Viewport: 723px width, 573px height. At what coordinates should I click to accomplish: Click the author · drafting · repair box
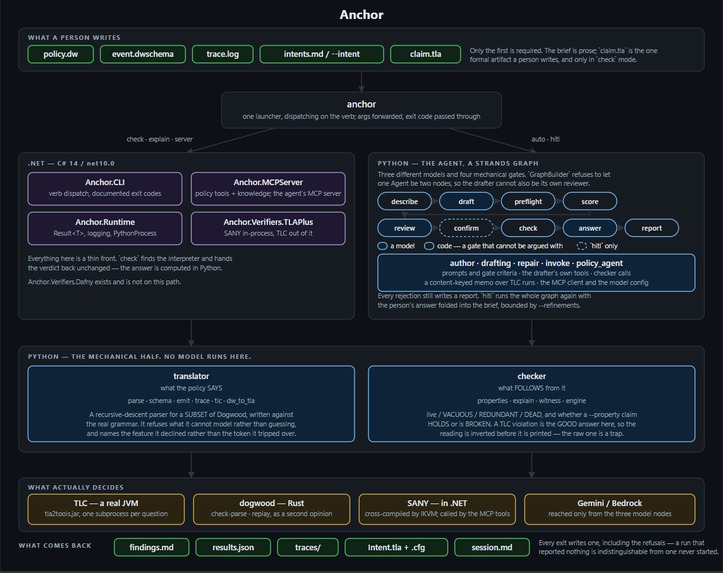click(536, 272)
